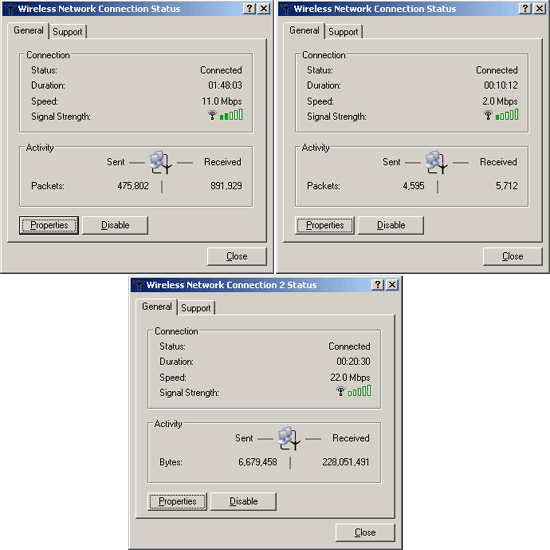Click the duration value 00:20:30
550x550 pixels.
[x=353, y=361]
